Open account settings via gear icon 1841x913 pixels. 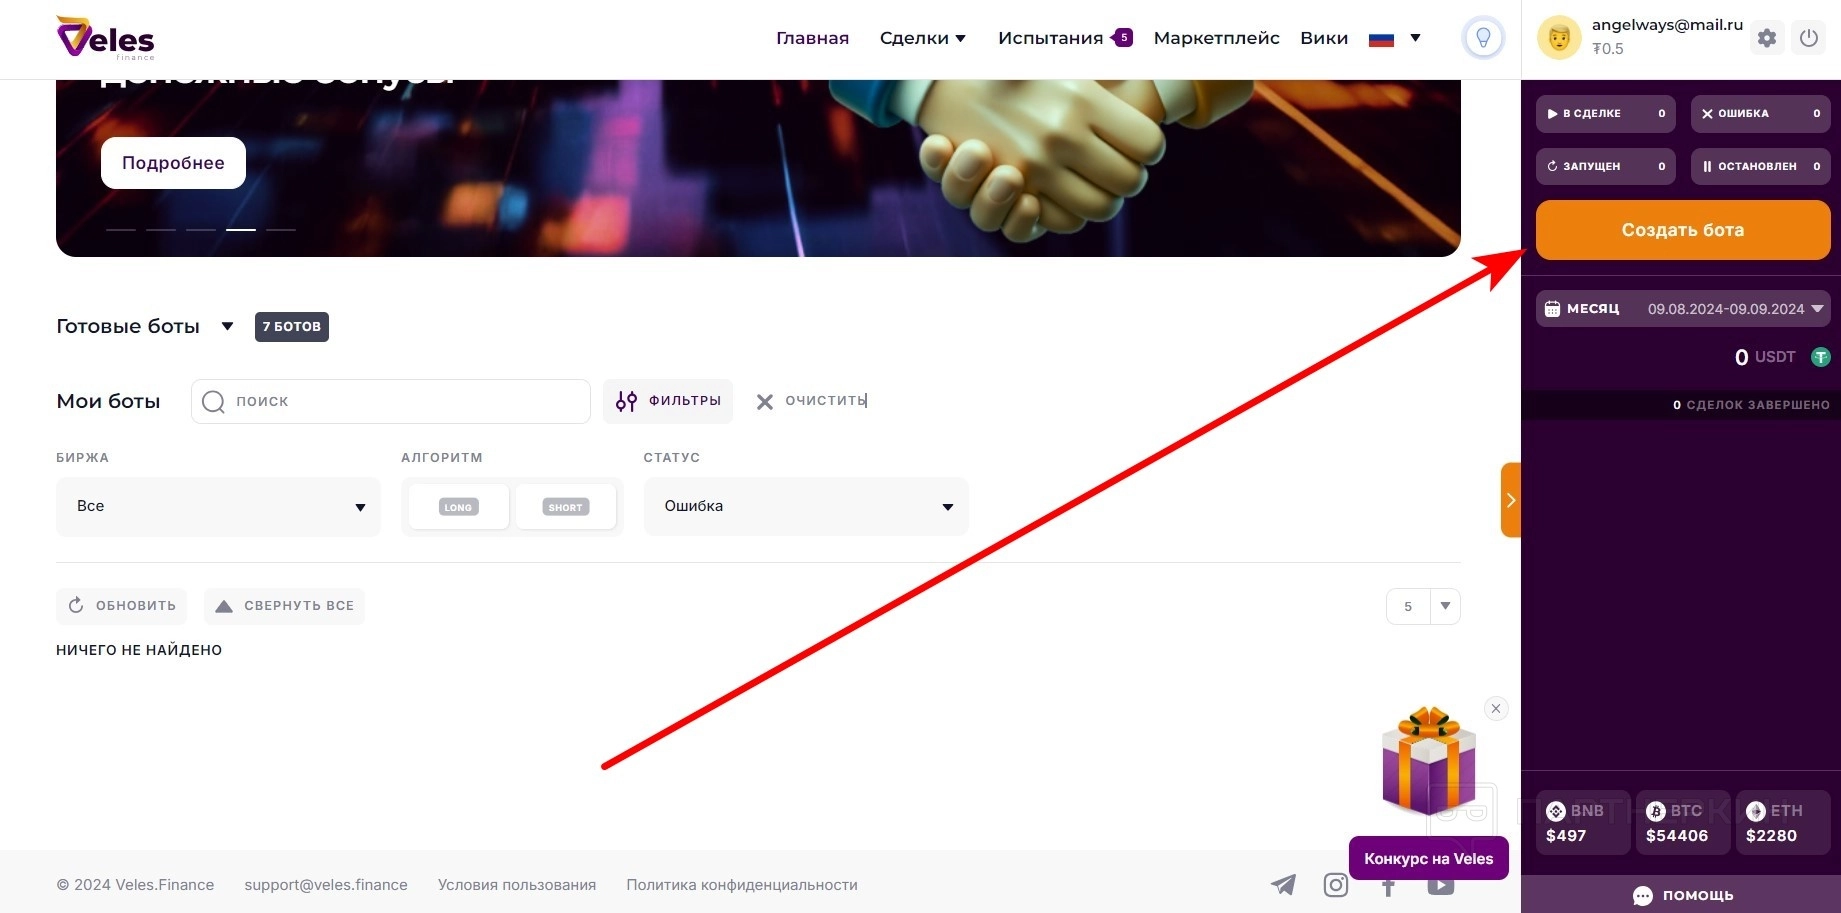click(1767, 38)
